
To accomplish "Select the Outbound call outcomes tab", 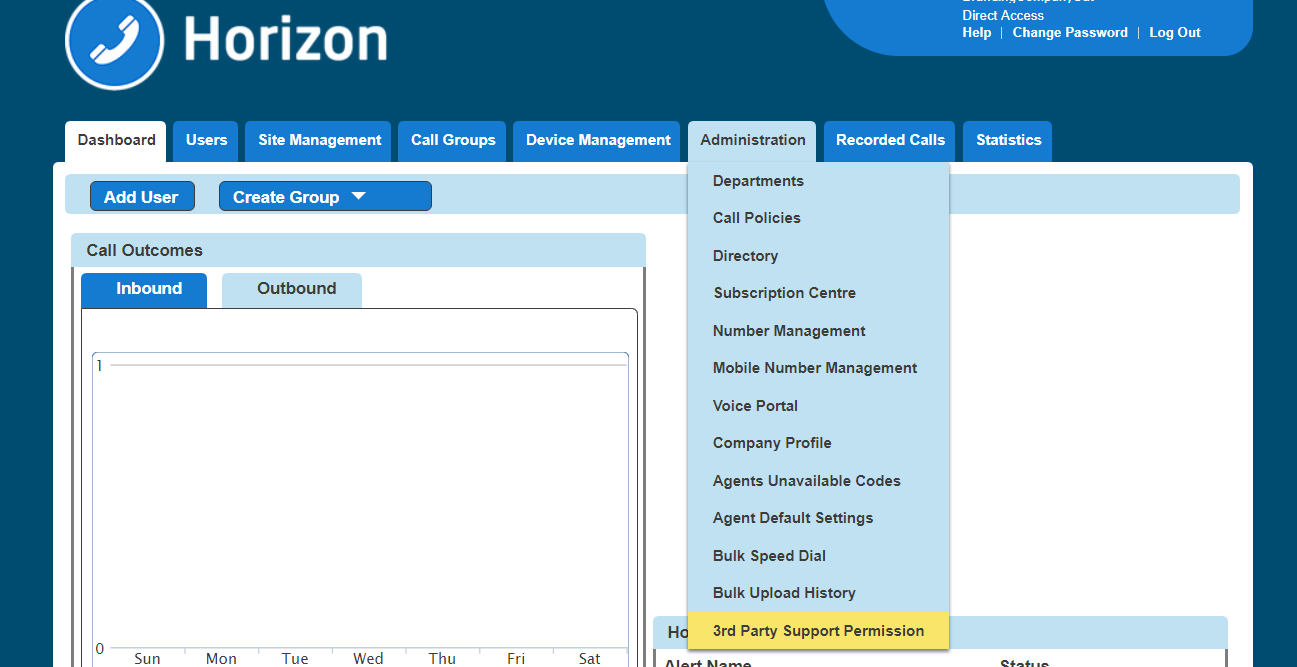I will 292,289.
